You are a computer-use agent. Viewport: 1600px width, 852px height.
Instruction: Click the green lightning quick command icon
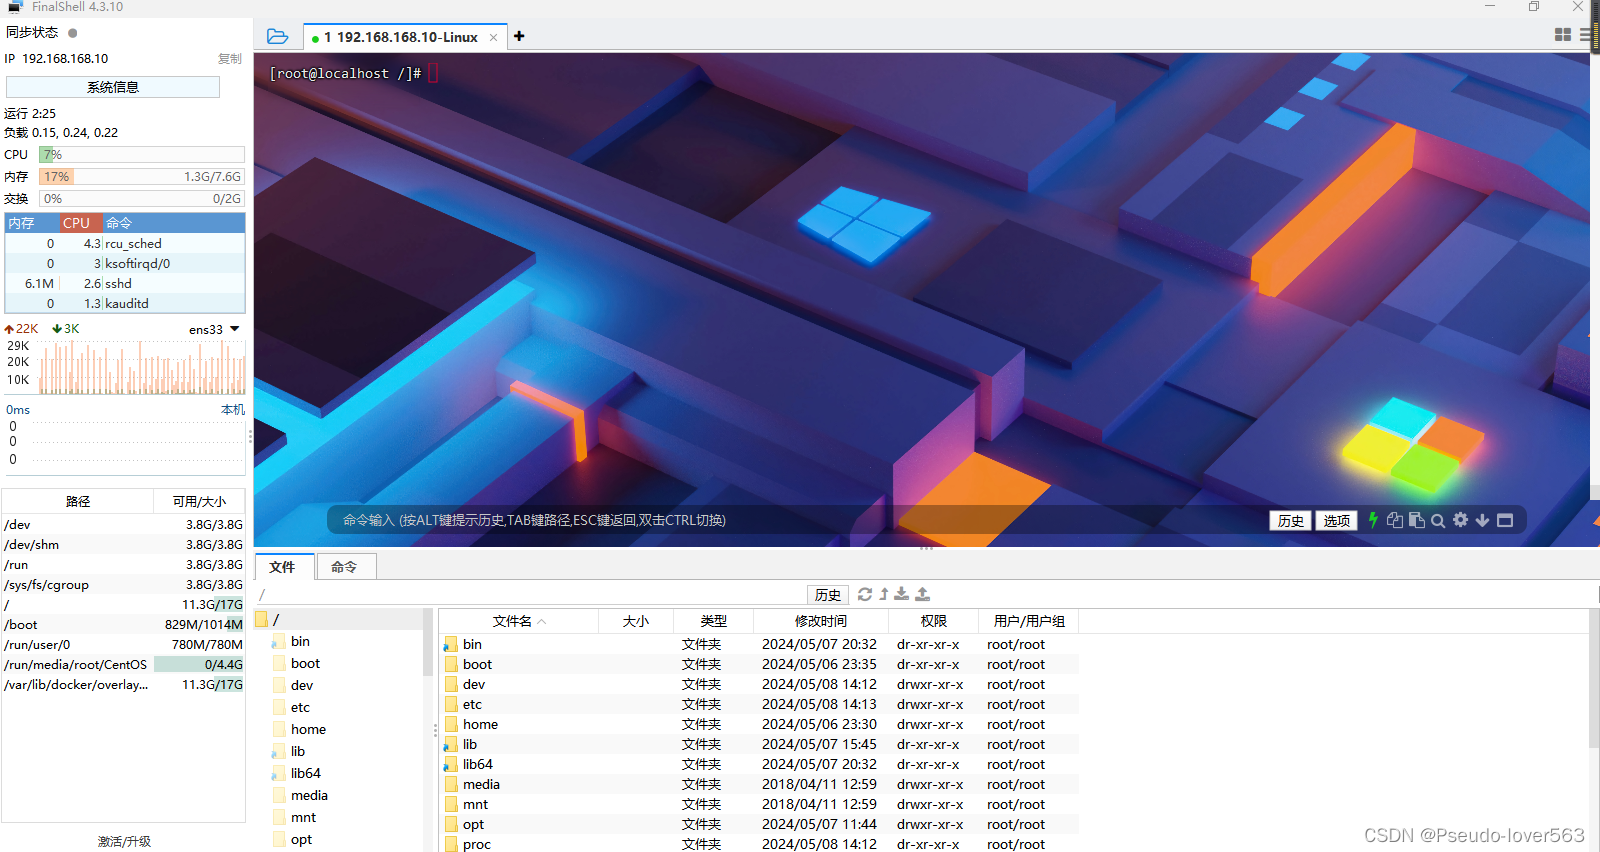click(1373, 520)
